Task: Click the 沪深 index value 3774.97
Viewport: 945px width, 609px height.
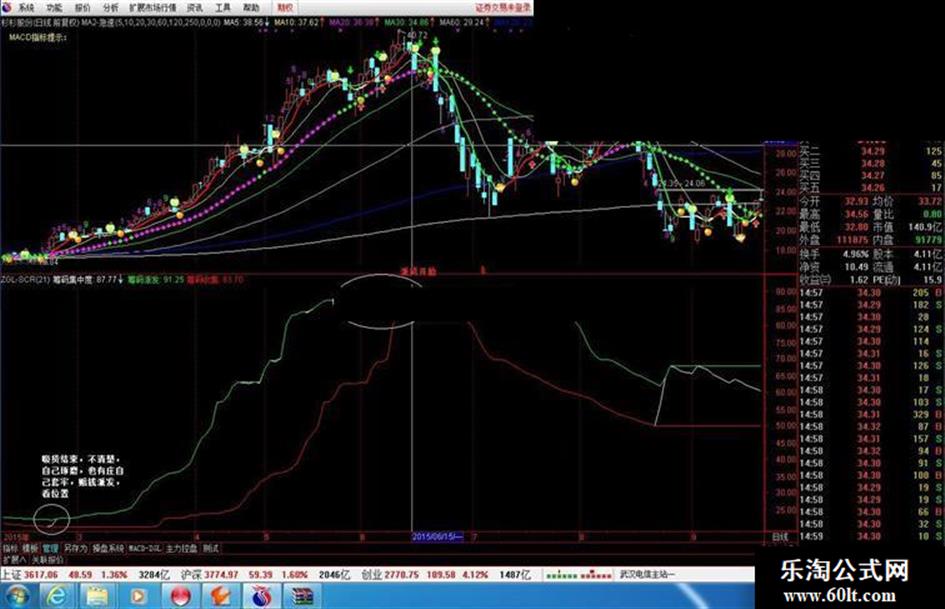Action: tap(221, 575)
